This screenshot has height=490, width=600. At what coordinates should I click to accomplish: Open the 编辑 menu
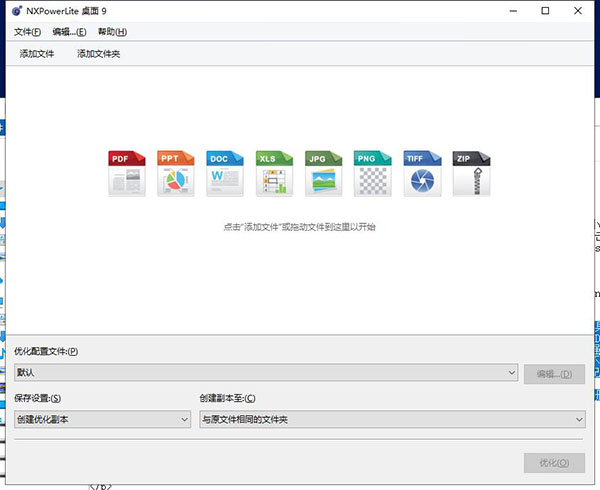coord(69,32)
